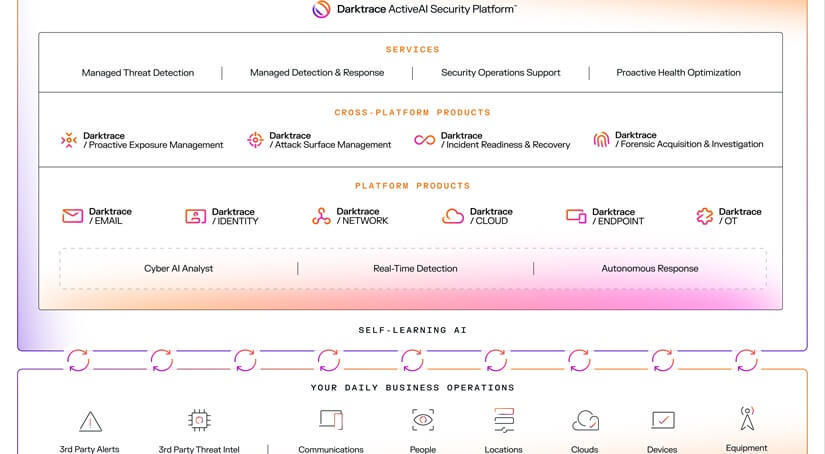Click the sync cycle icon above 3rd Party Alerts
The height and width of the screenshot is (454, 825).
pos(78,360)
